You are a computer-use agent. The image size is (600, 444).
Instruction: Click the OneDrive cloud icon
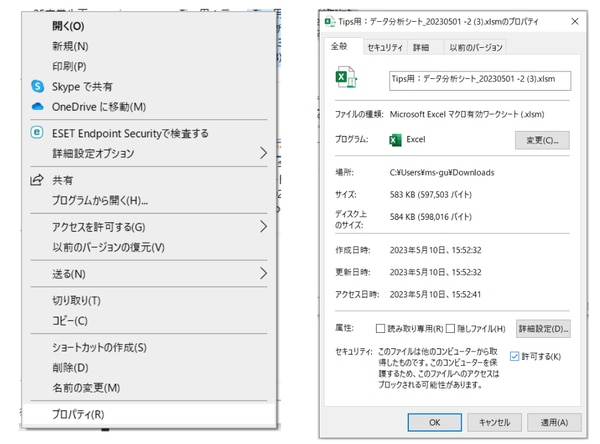pyautogui.click(x=37, y=106)
